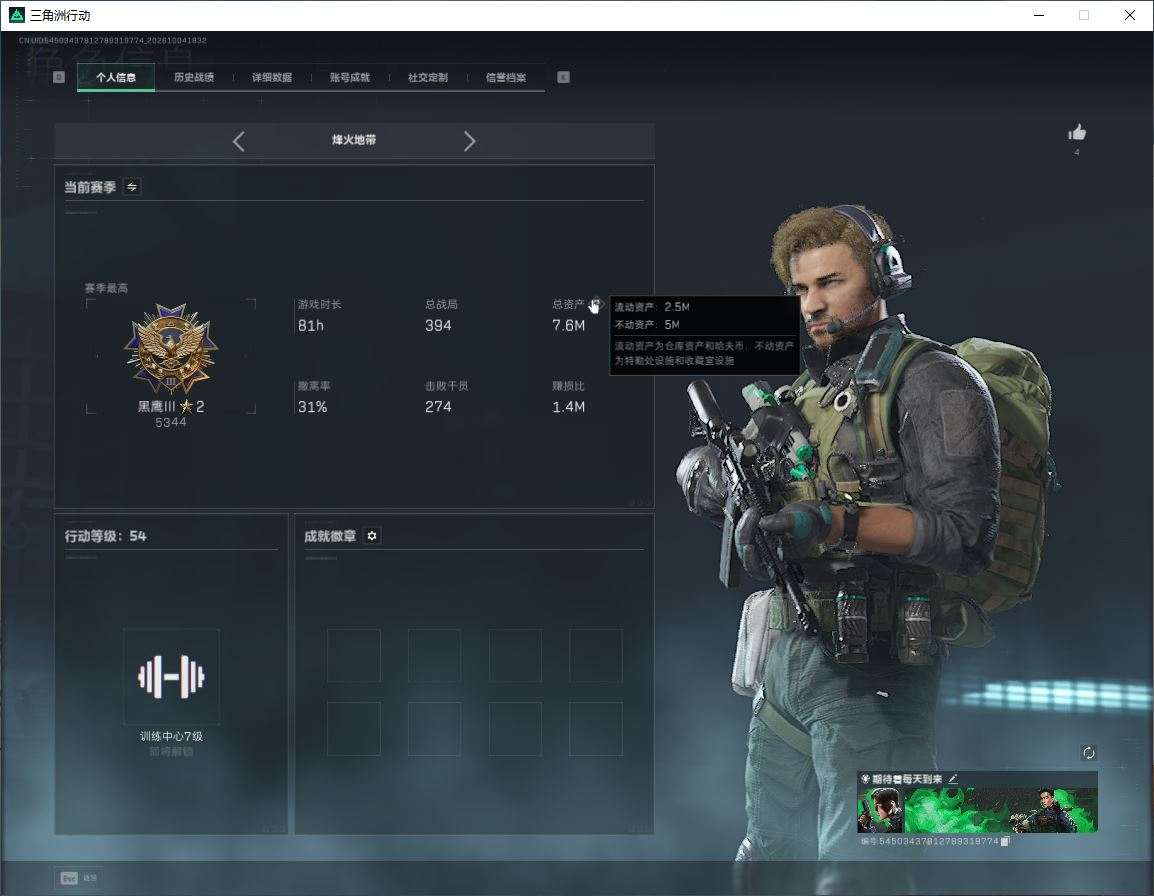The height and width of the screenshot is (896, 1154).
Task: Open 成就徽章 settings gear
Action: 372,536
